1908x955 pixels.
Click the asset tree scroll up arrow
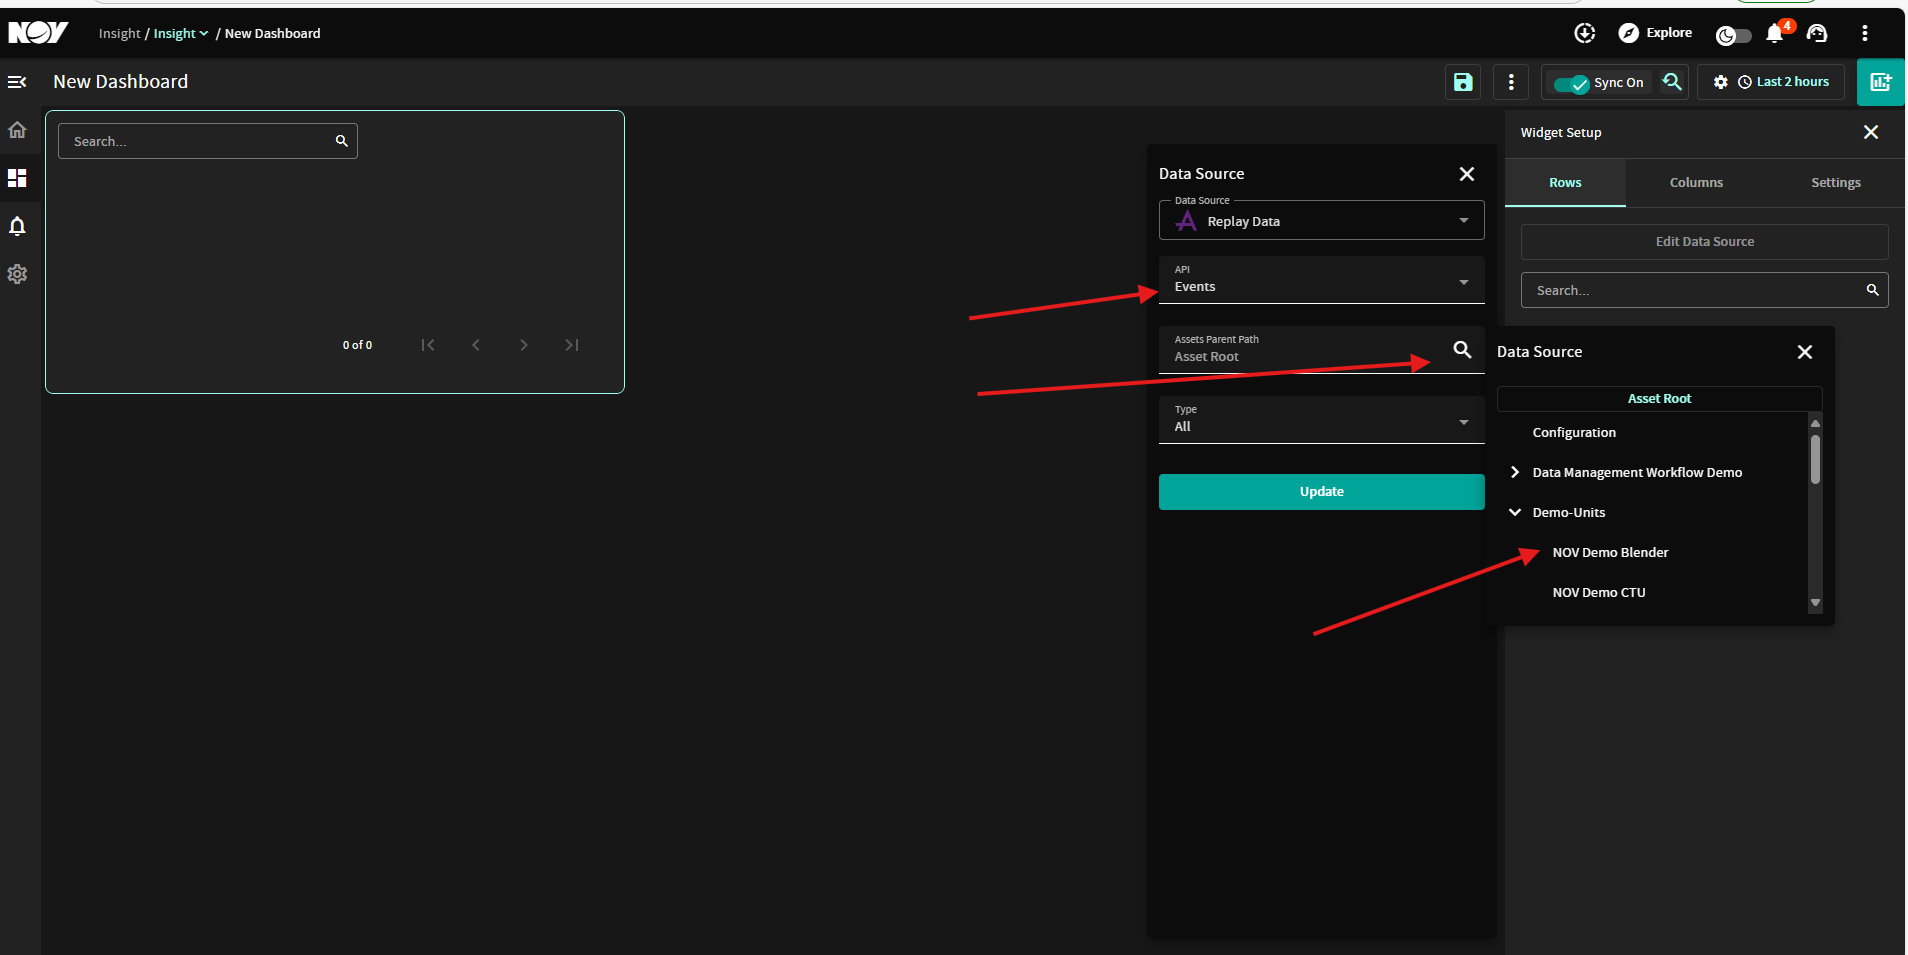[1815, 423]
